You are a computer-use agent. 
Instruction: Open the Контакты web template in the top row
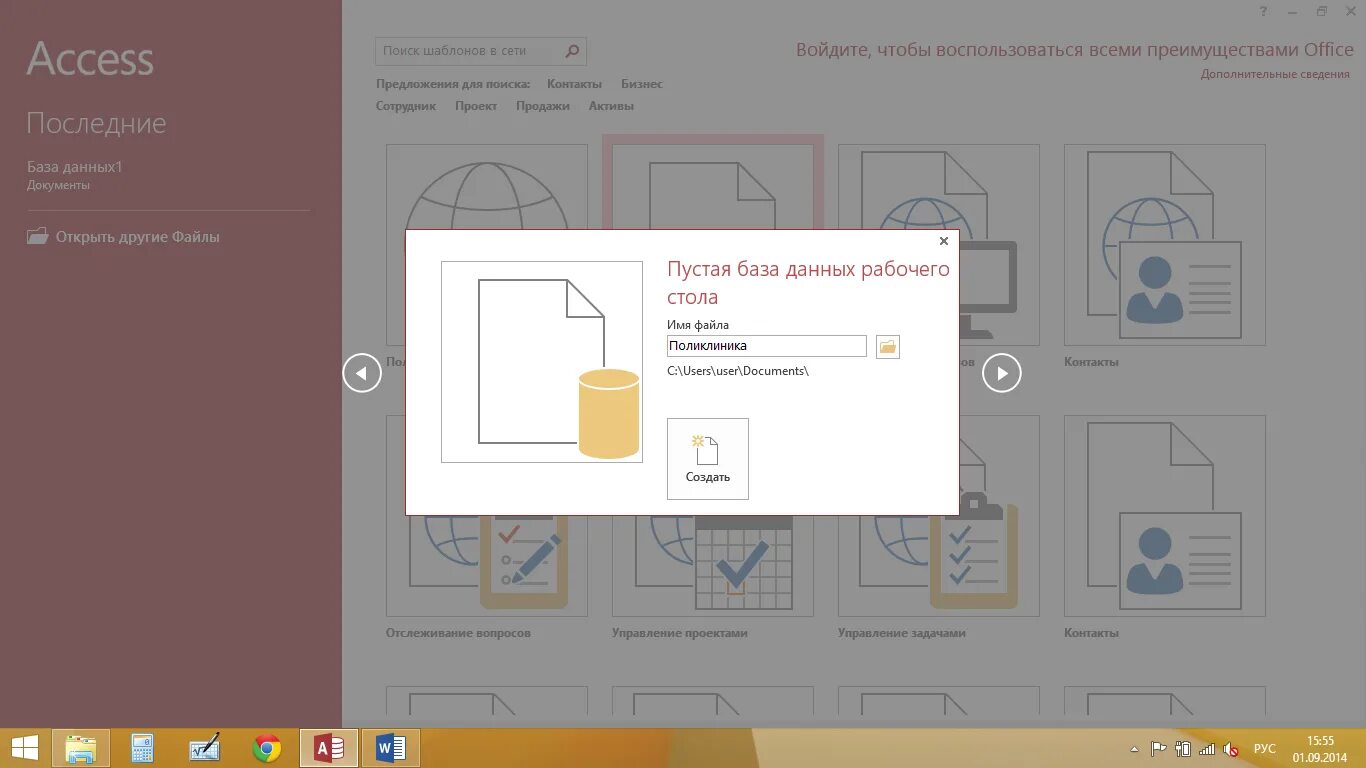(1165, 245)
